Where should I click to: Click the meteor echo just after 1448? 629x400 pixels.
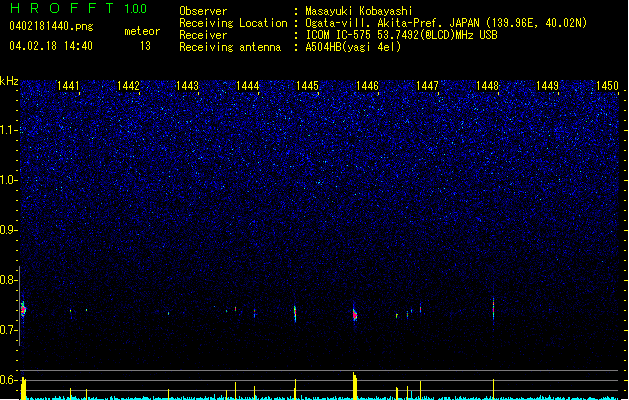pos(493,309)
